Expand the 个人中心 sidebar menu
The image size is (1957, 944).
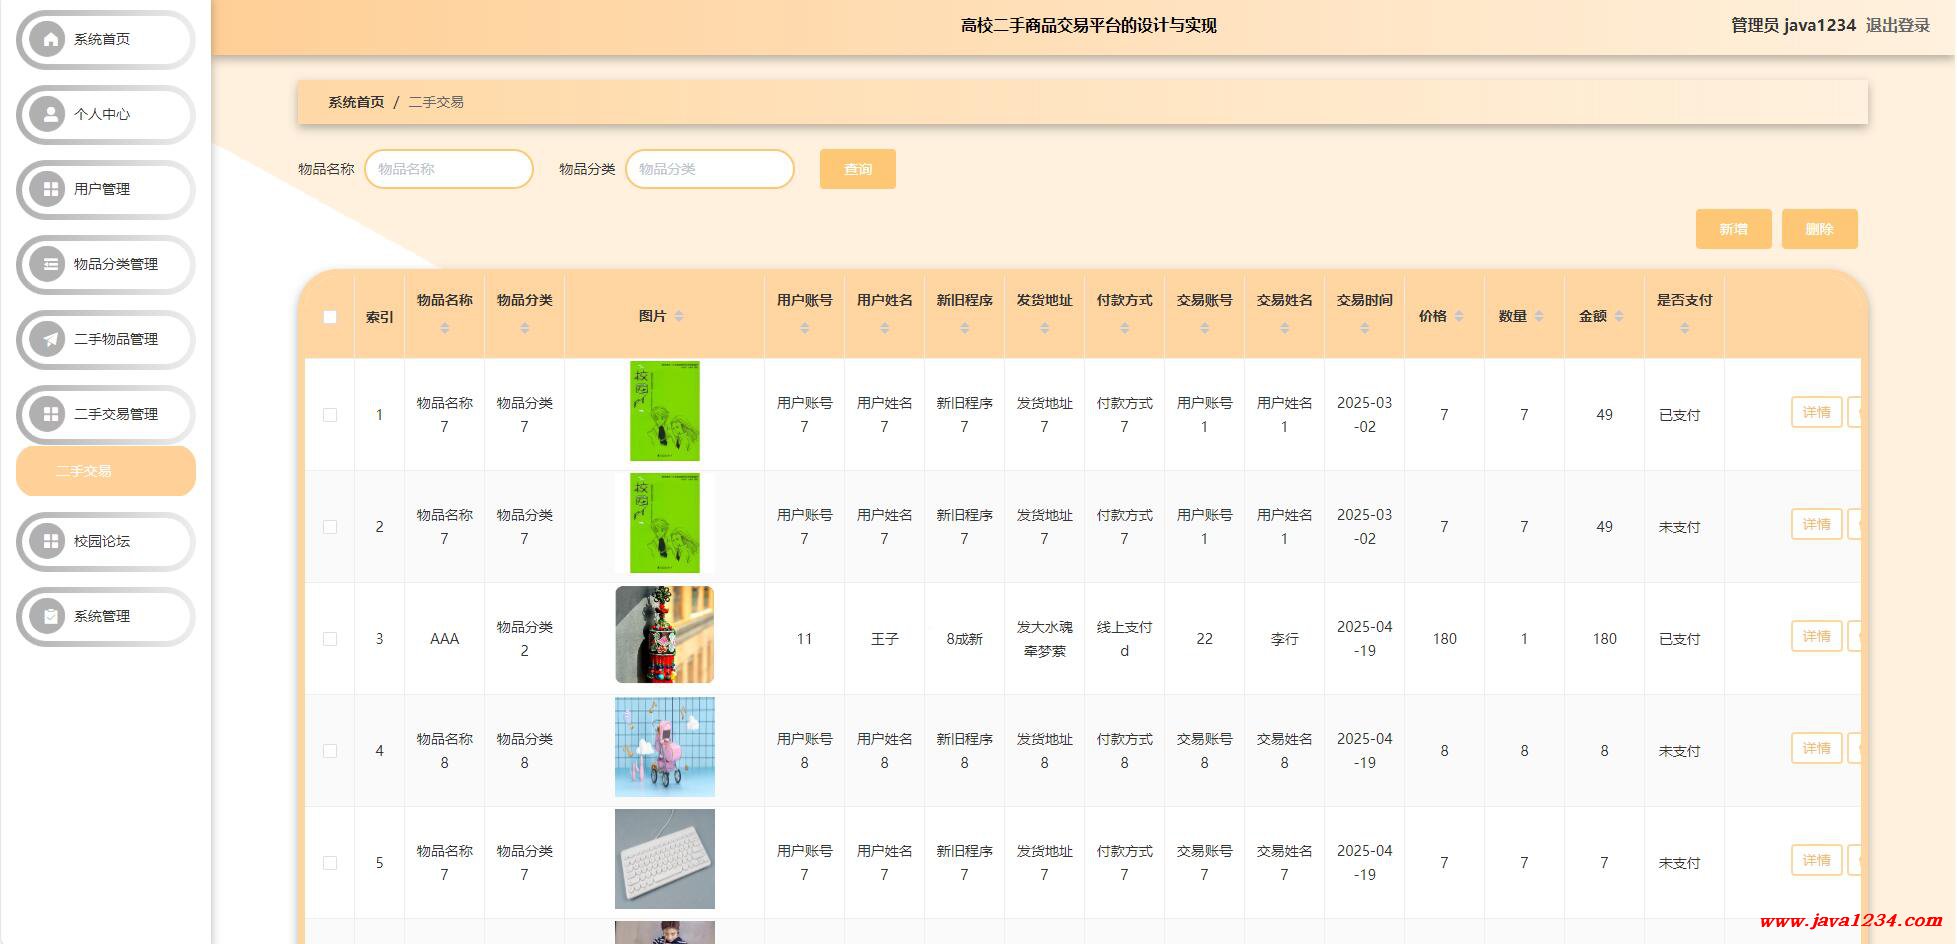pyautogui.click(x=106, y=115)
